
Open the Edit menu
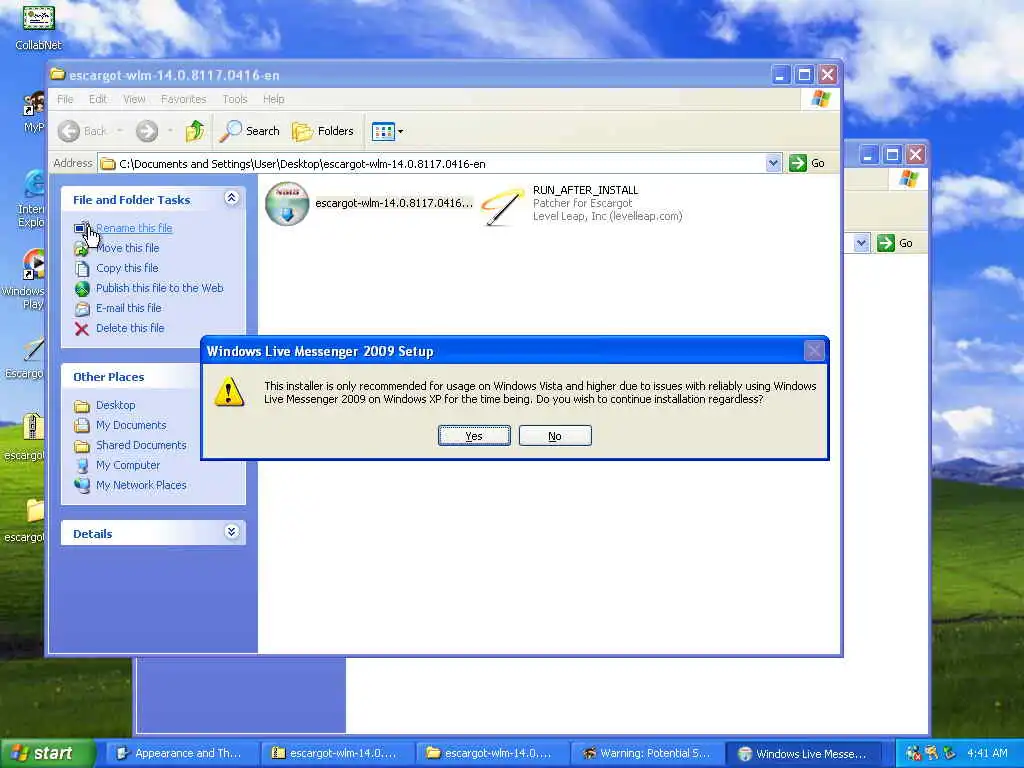[98, 99]
